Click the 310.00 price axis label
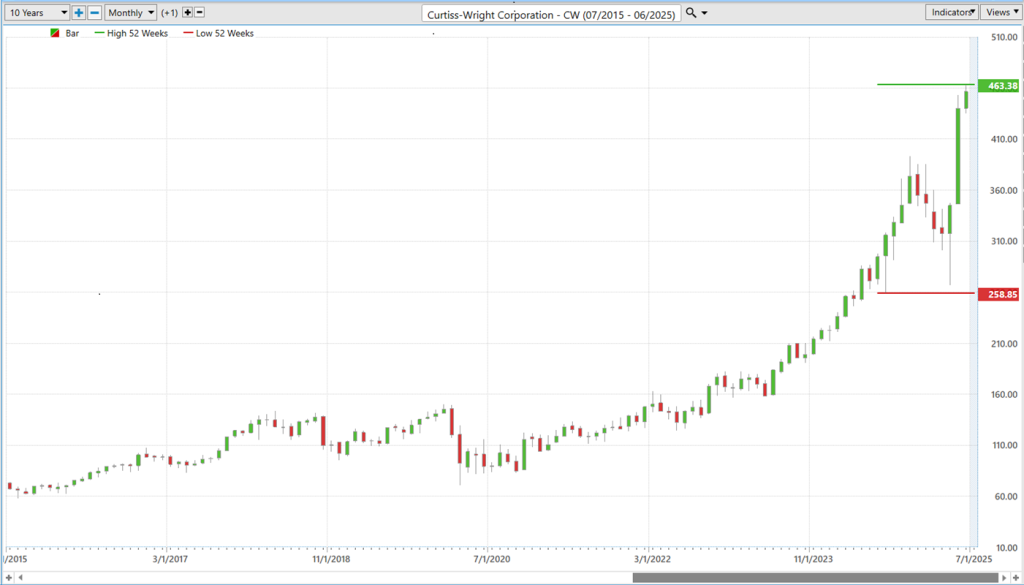Viewport: 1024px width, 585px height. [x=1004, y=242]
